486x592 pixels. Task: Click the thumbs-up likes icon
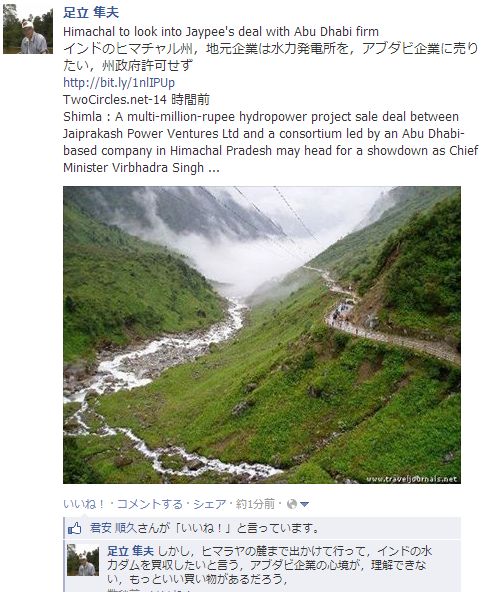(x=75, y=528)
